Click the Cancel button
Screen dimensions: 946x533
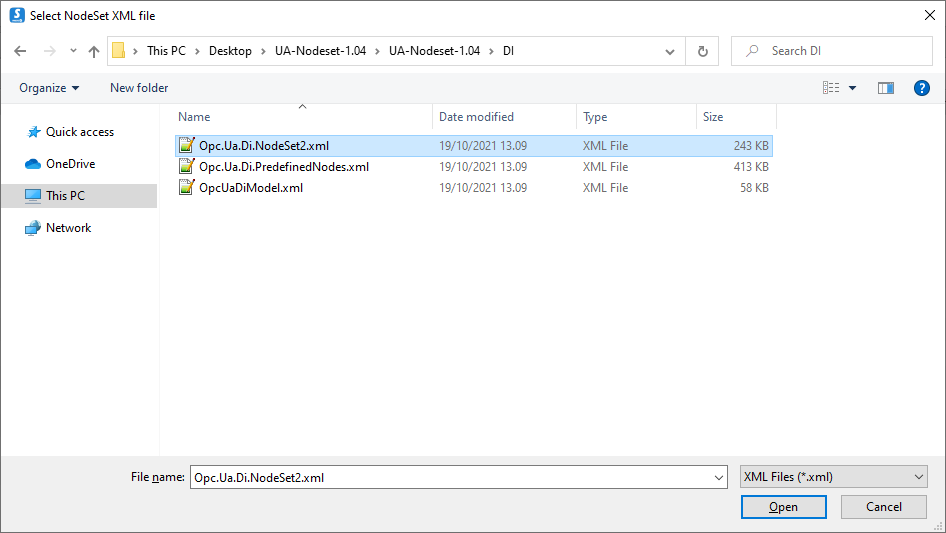[883, 507]
